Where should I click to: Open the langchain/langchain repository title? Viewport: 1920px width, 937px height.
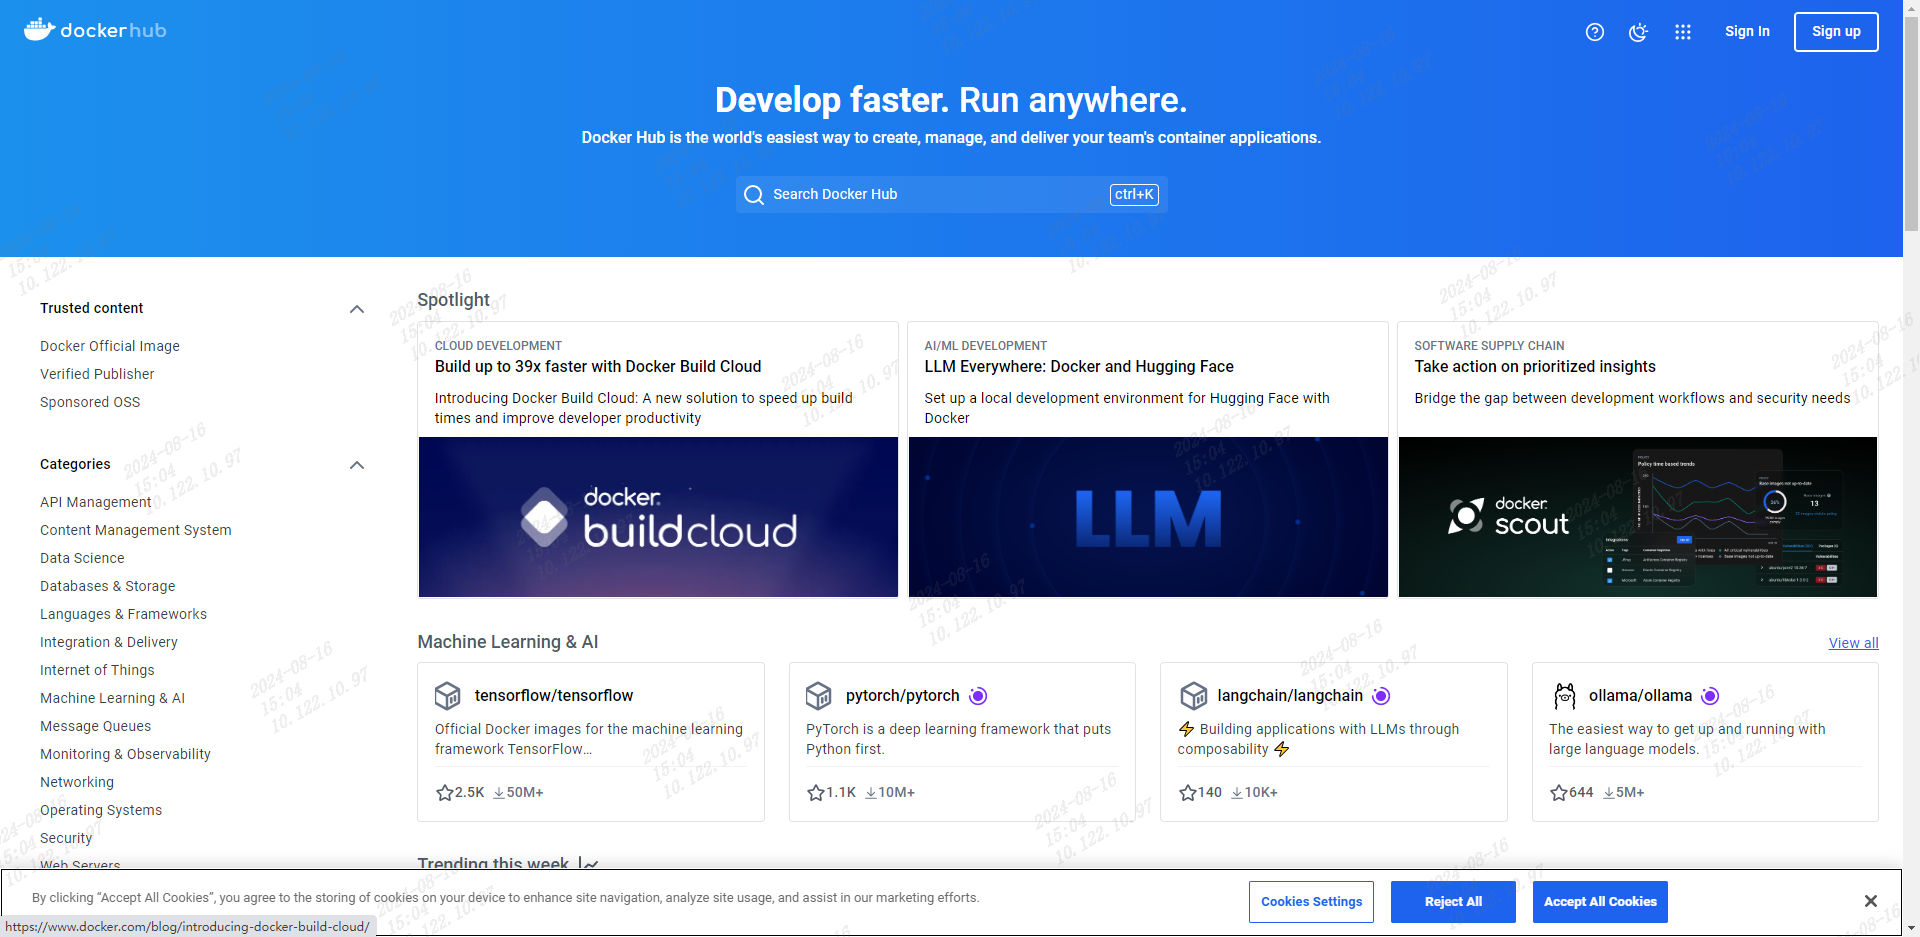[x=1290, y=695]
